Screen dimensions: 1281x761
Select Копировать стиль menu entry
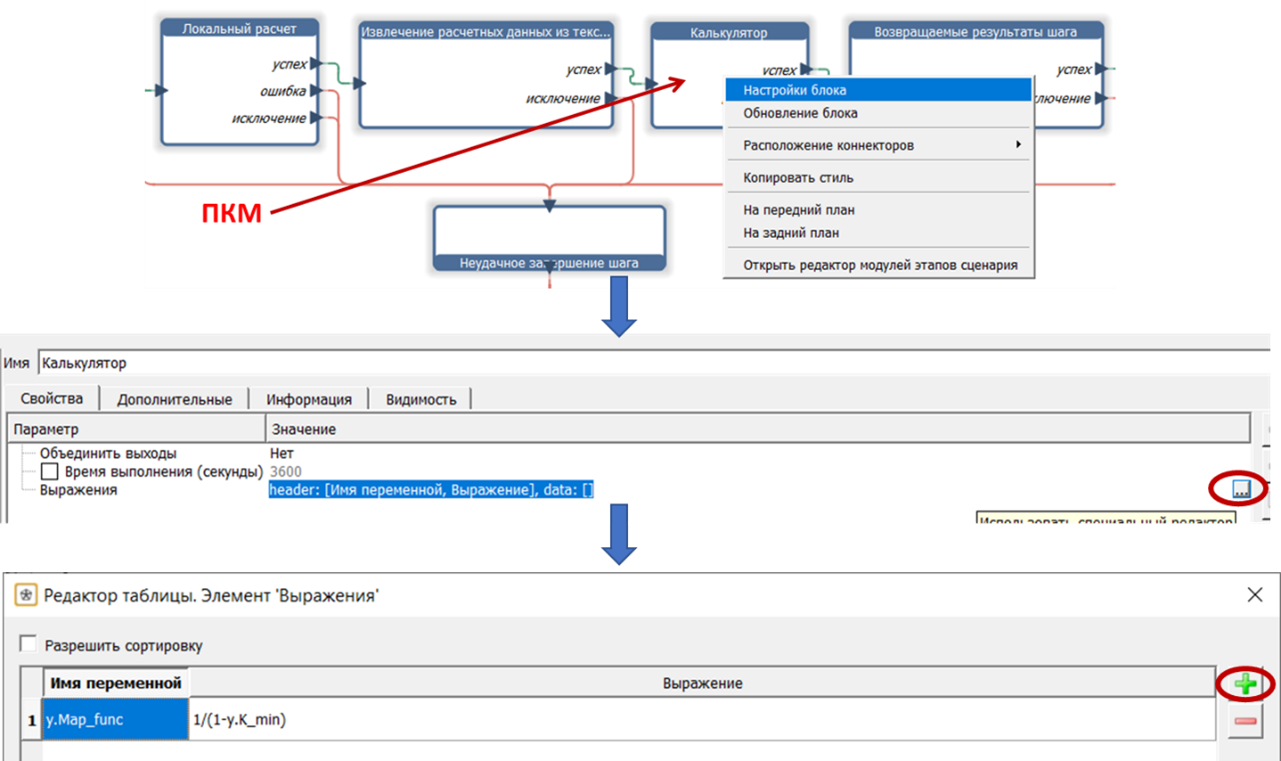[x=877, y=177]
